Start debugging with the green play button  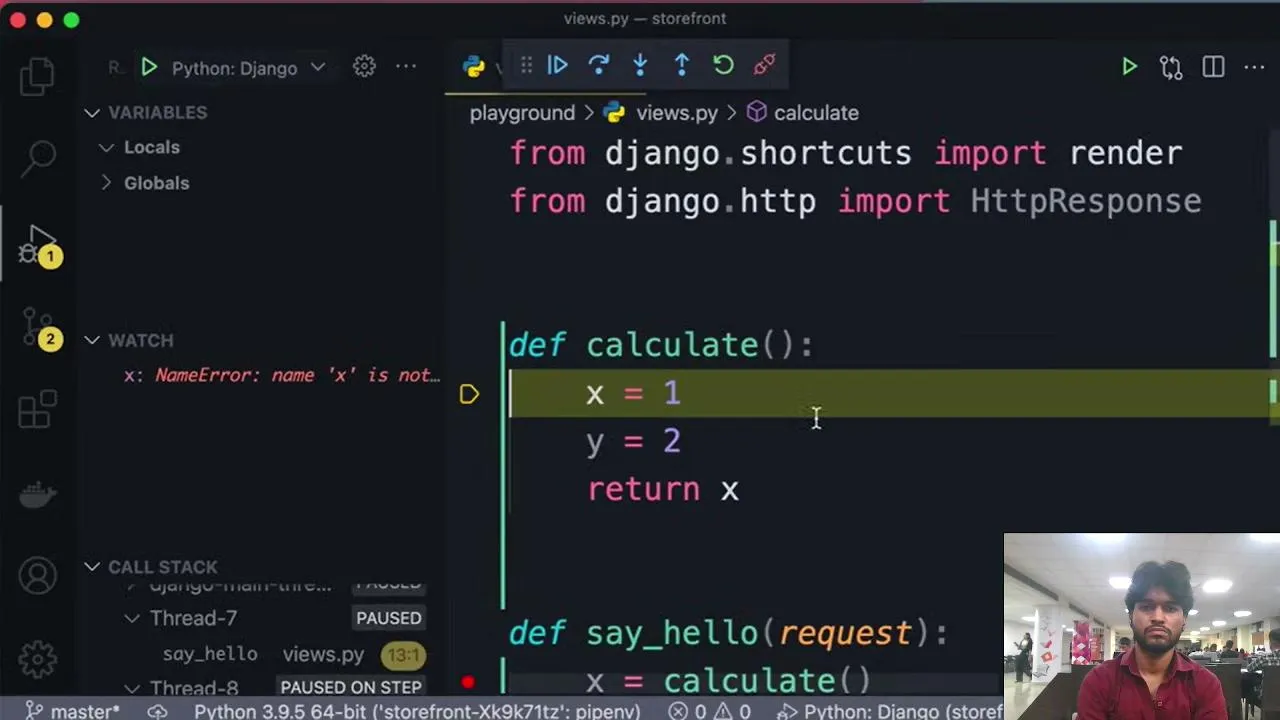point(149,68)
